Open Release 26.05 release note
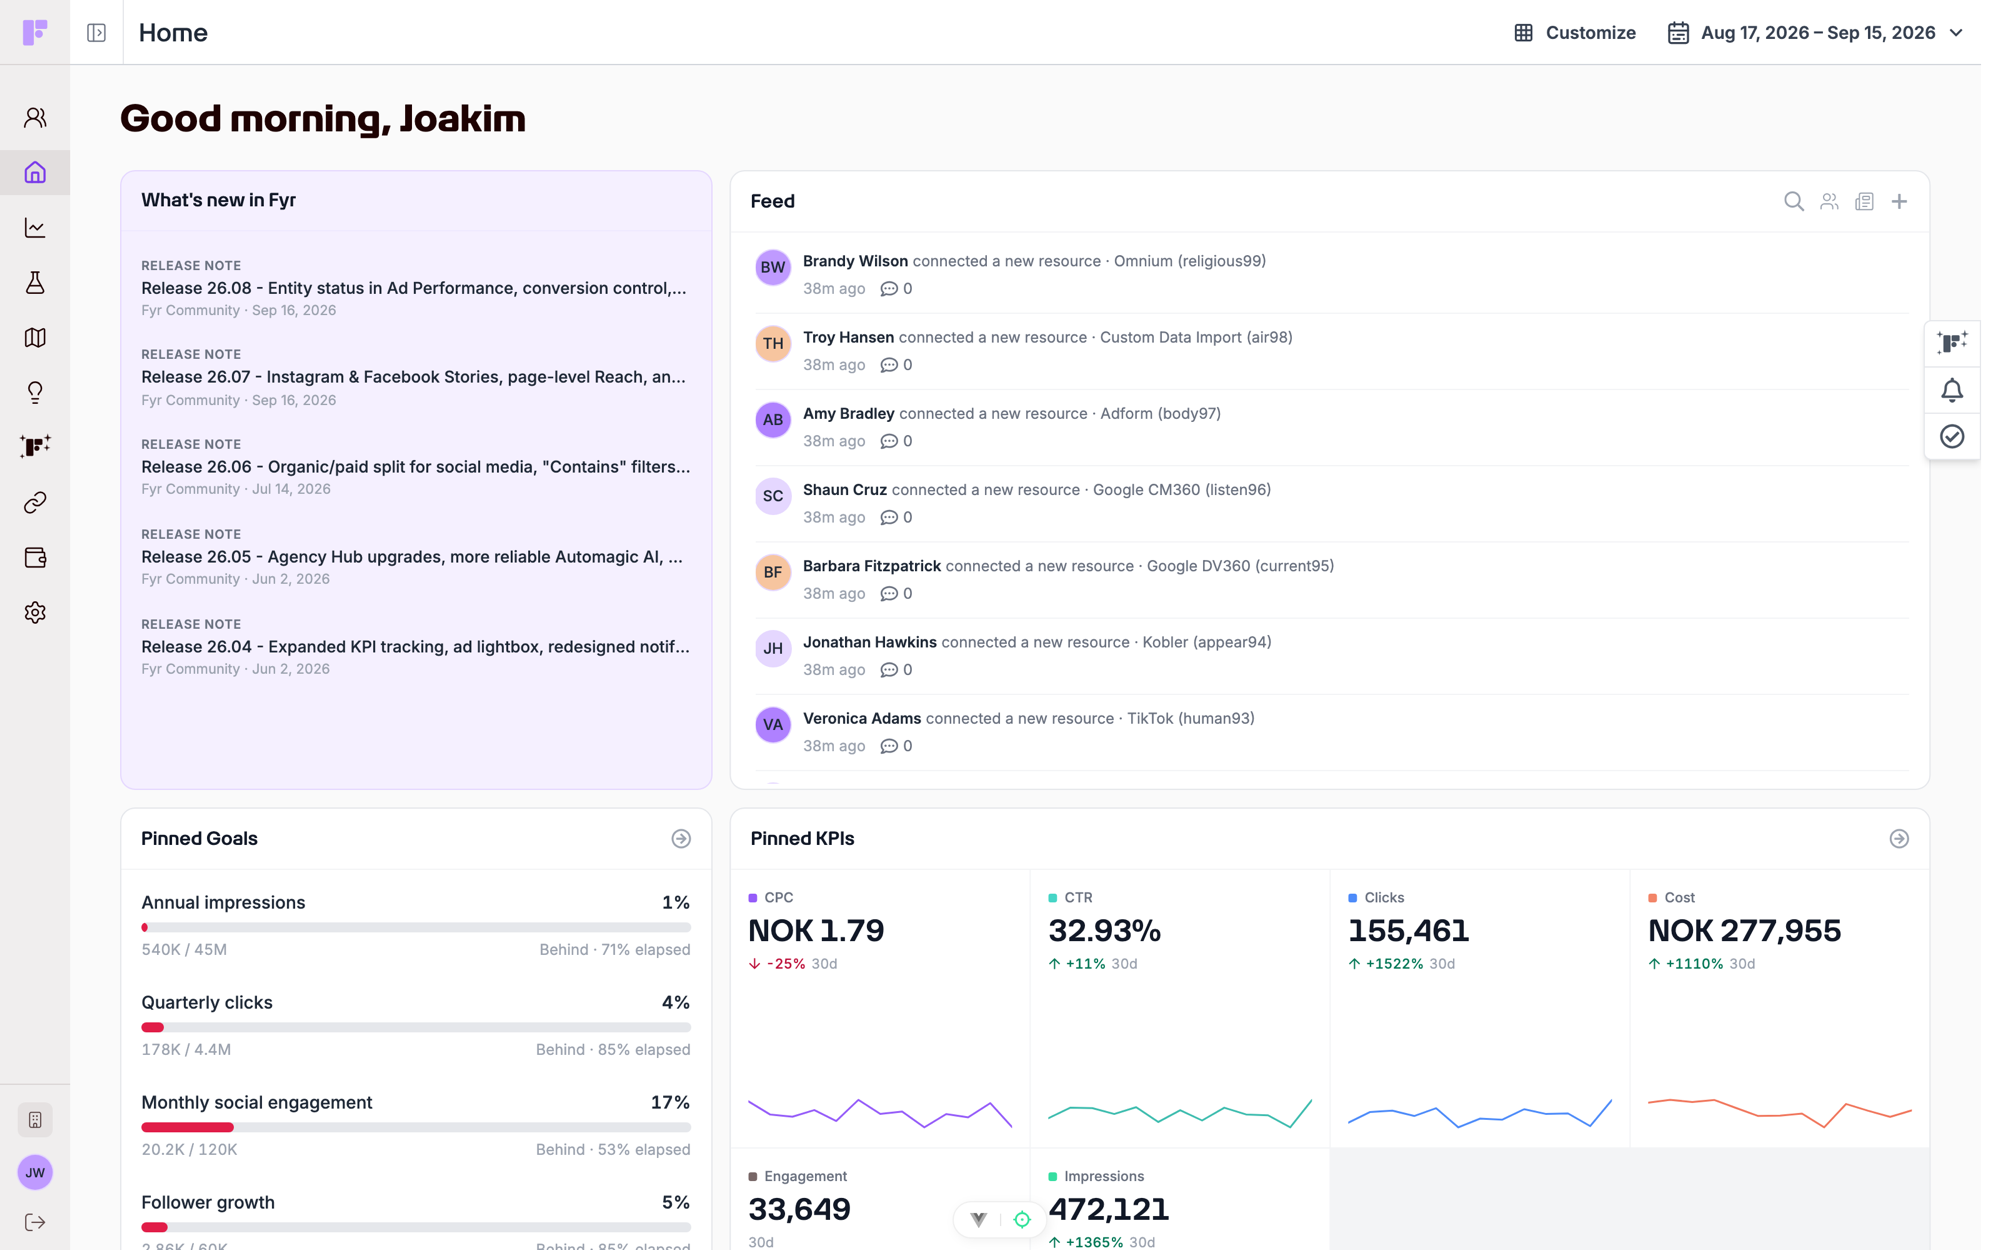Screen dimensions: 2000x1250 [x=415, y=557]
